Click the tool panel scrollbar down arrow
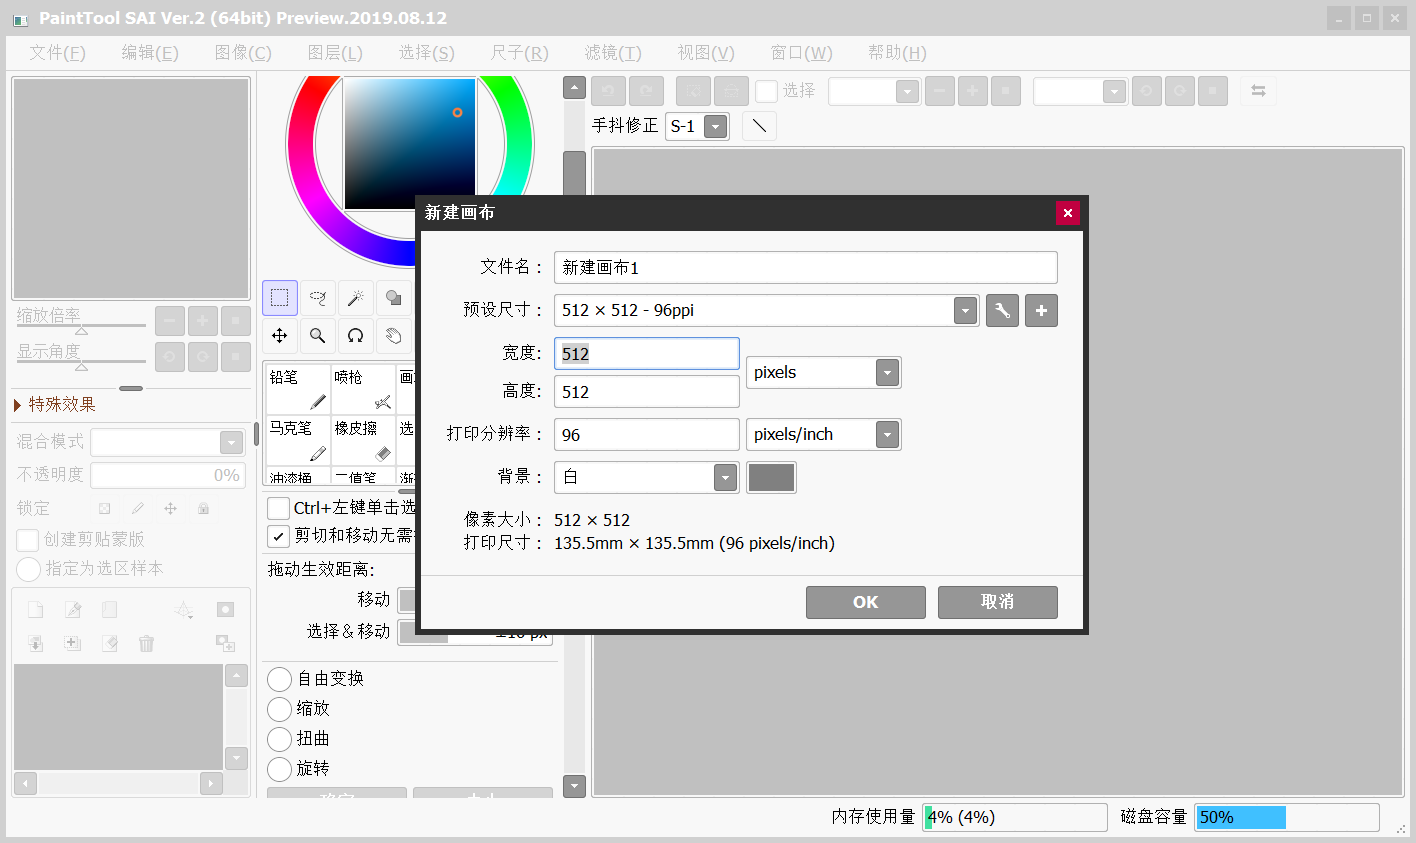The width and height of the screenshot is (1416, 843). click(574, 786)
